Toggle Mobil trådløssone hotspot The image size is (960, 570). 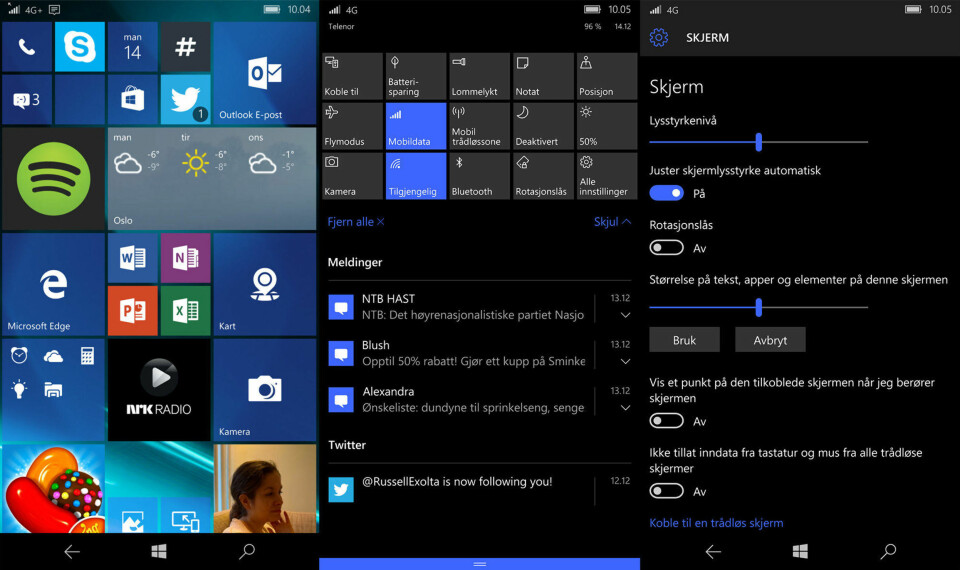479,126
